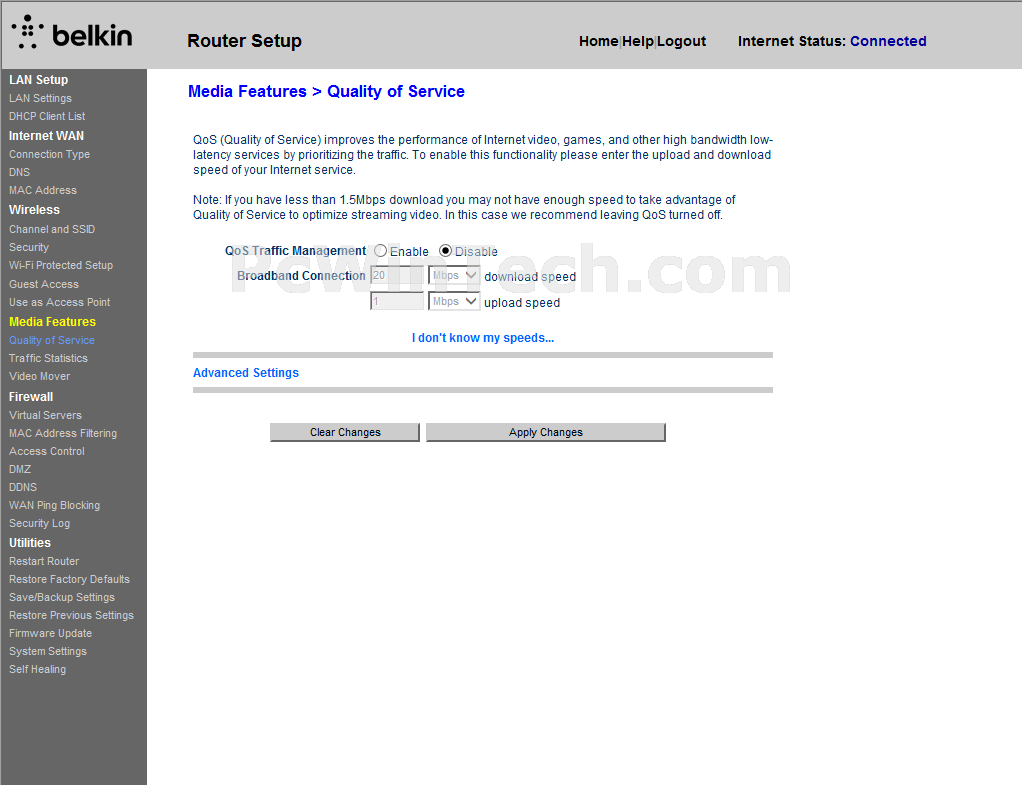Open Restart Router utility

pyautogui.click(x=44, y=561)
